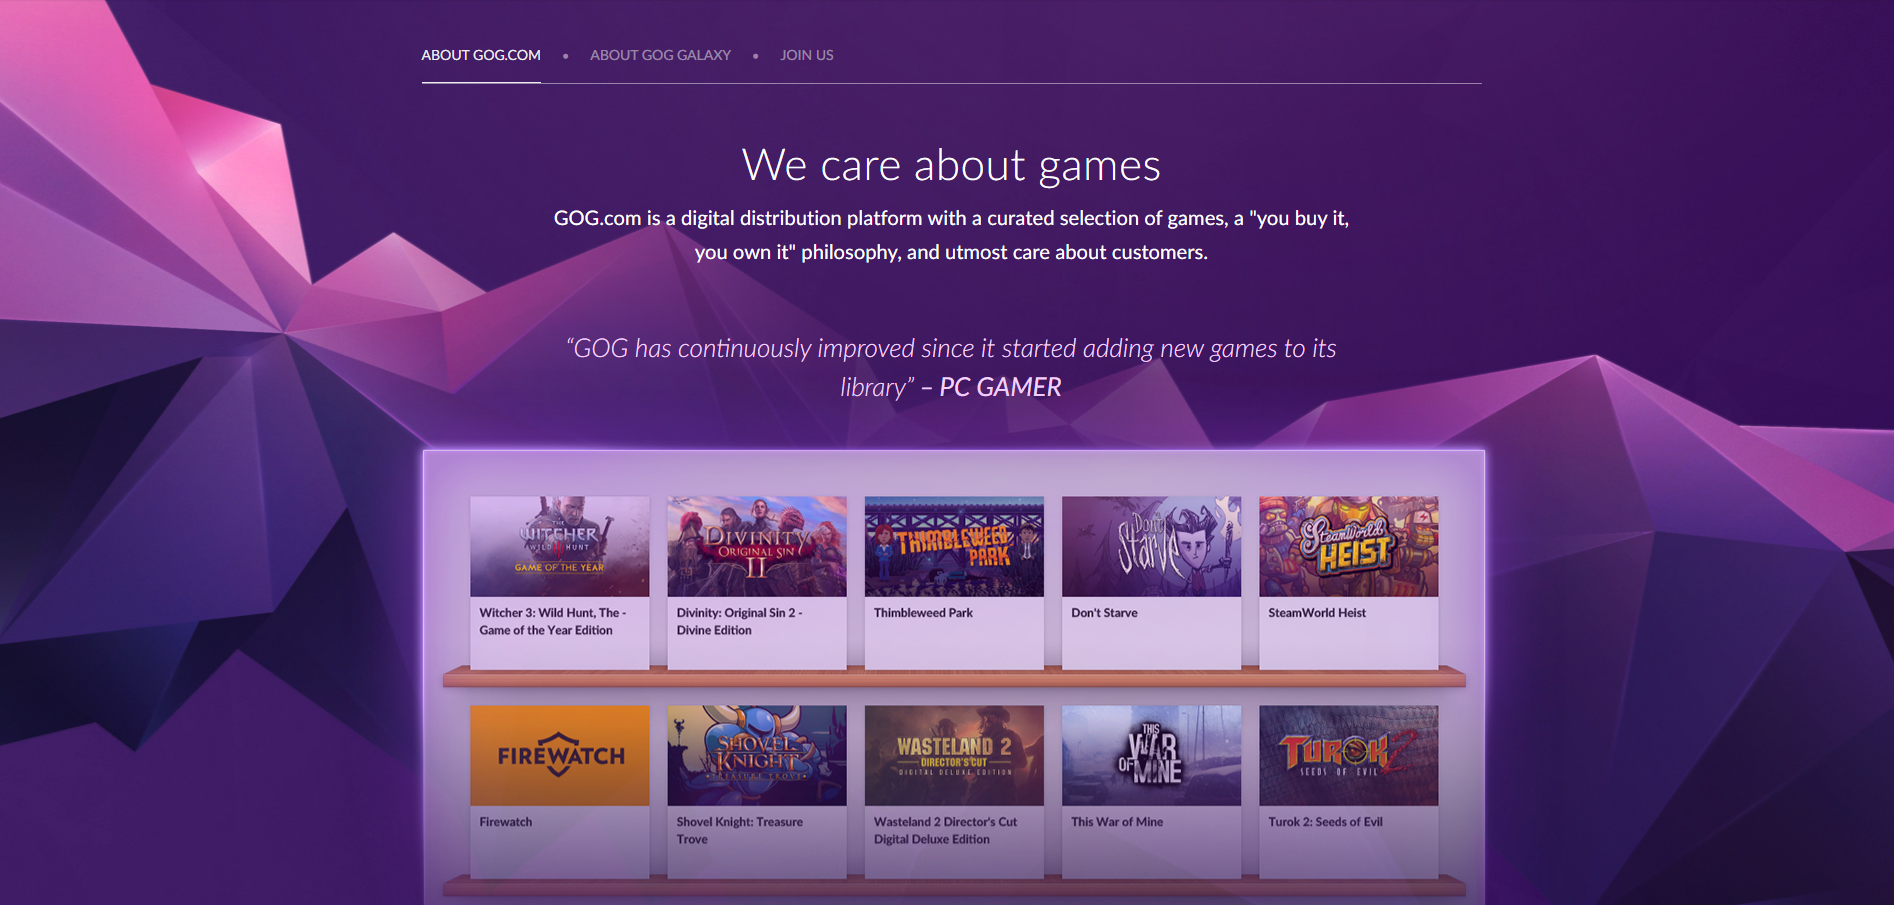Click the 'Shovel Knight: Treasure Trove' title
Image resolution: width=1894 pixels, height=905 pixels.
tap(740, 830)
